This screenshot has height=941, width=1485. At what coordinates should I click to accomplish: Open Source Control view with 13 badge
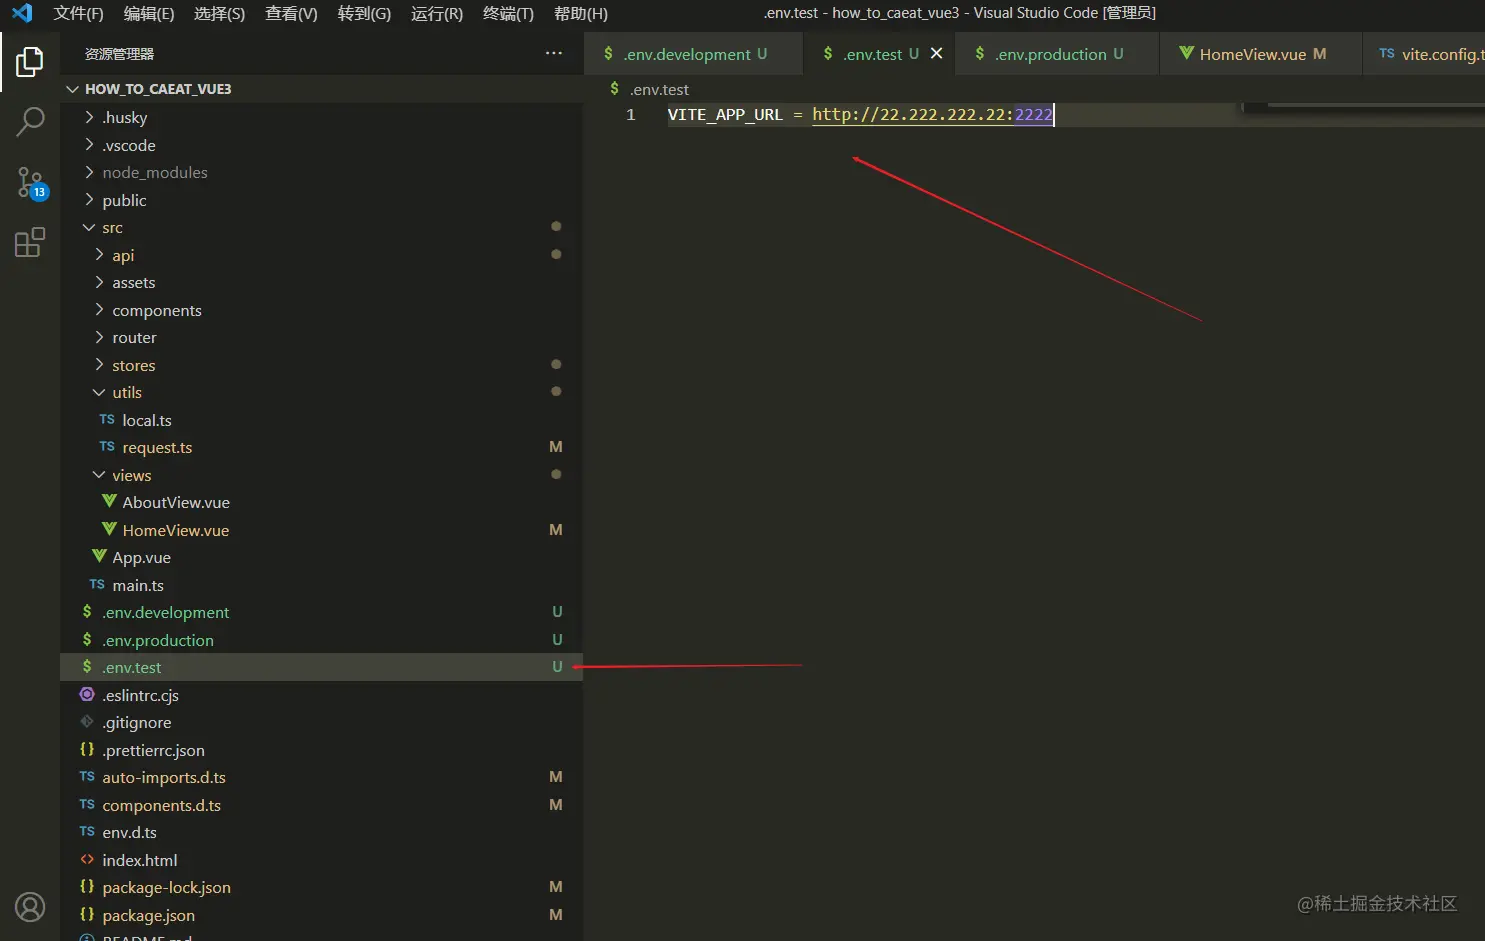pos(30,183)
